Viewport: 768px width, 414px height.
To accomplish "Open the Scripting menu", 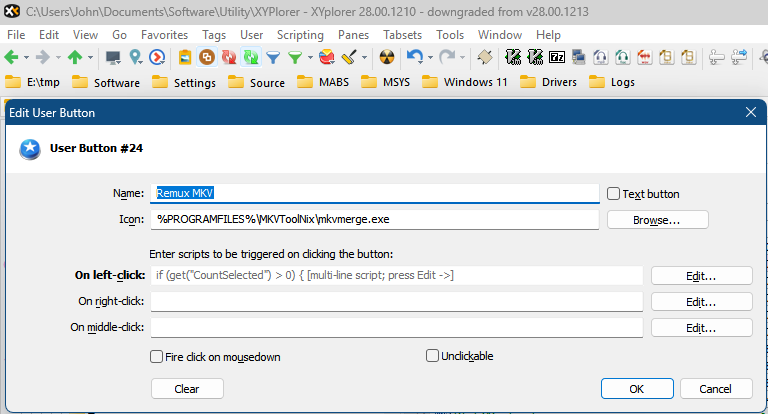I will point(299,35).
